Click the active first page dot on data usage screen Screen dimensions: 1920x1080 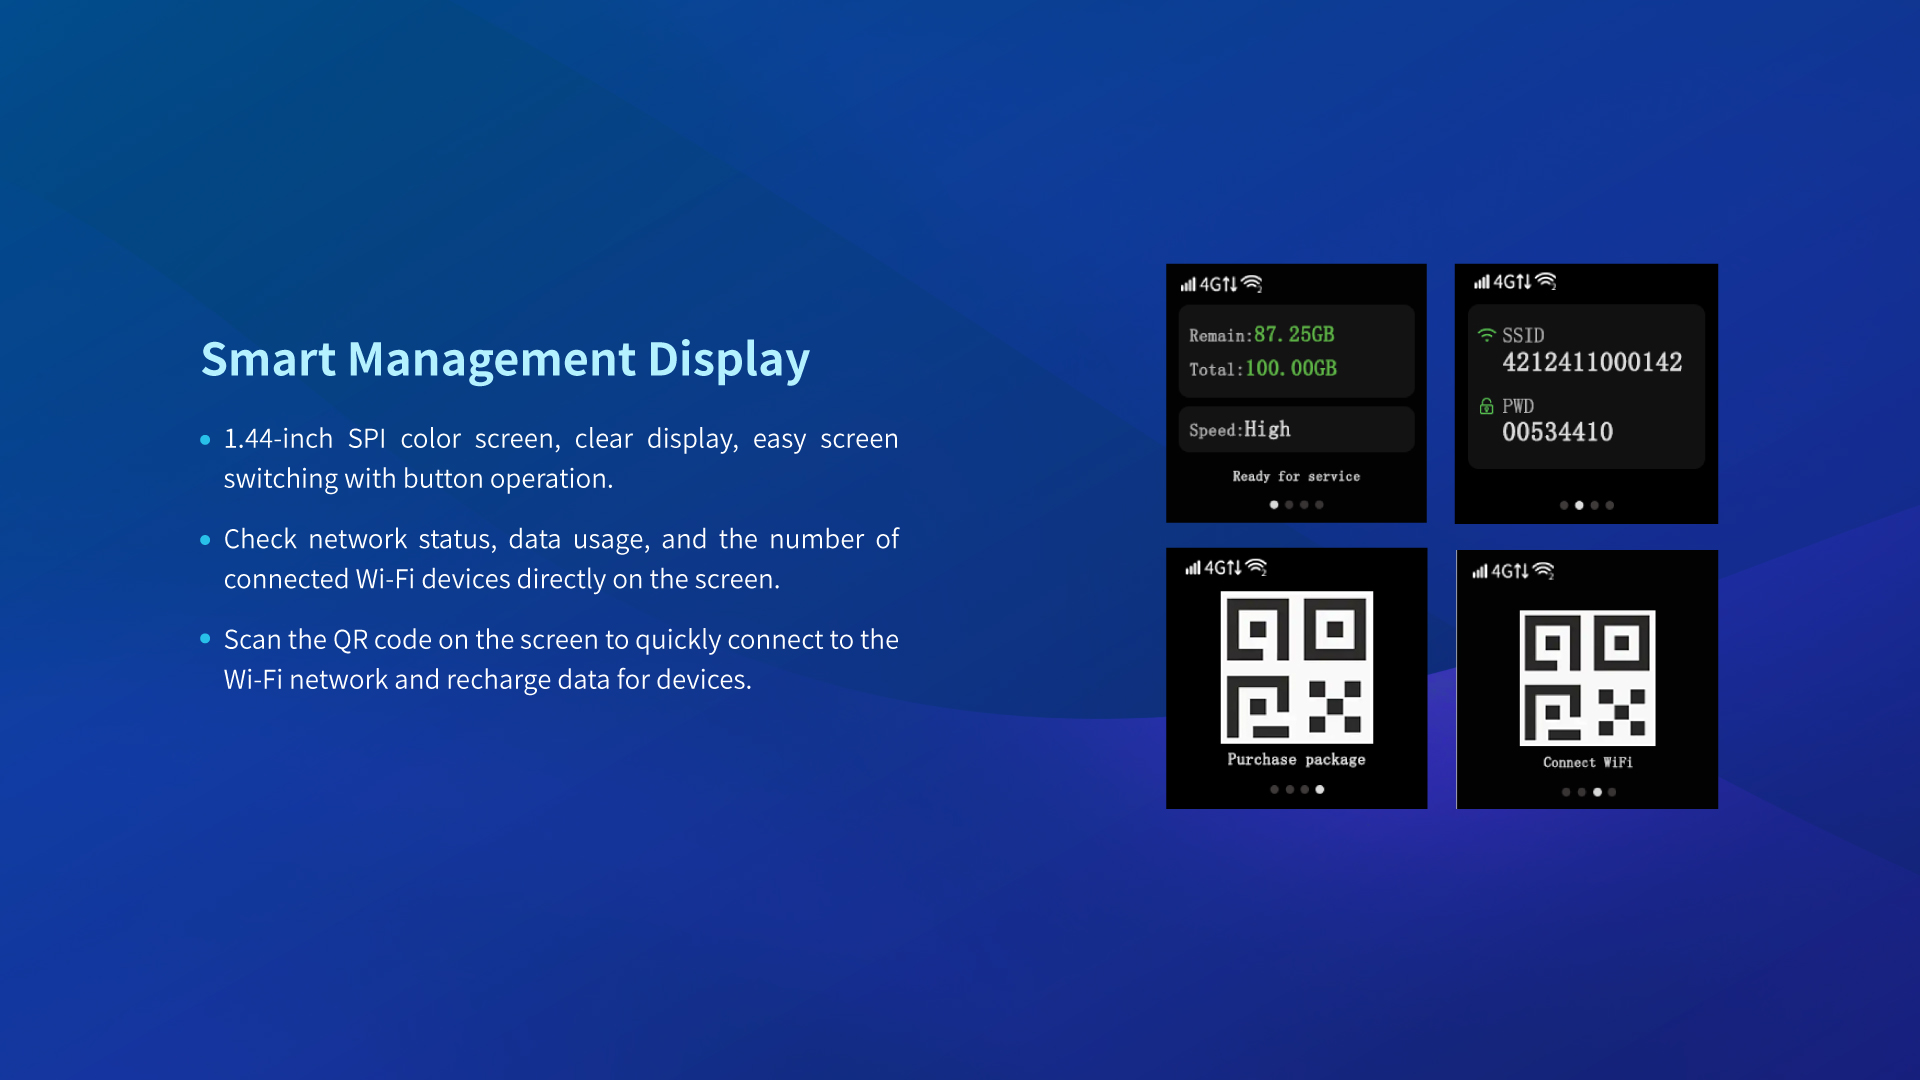tap(1274, 505)
